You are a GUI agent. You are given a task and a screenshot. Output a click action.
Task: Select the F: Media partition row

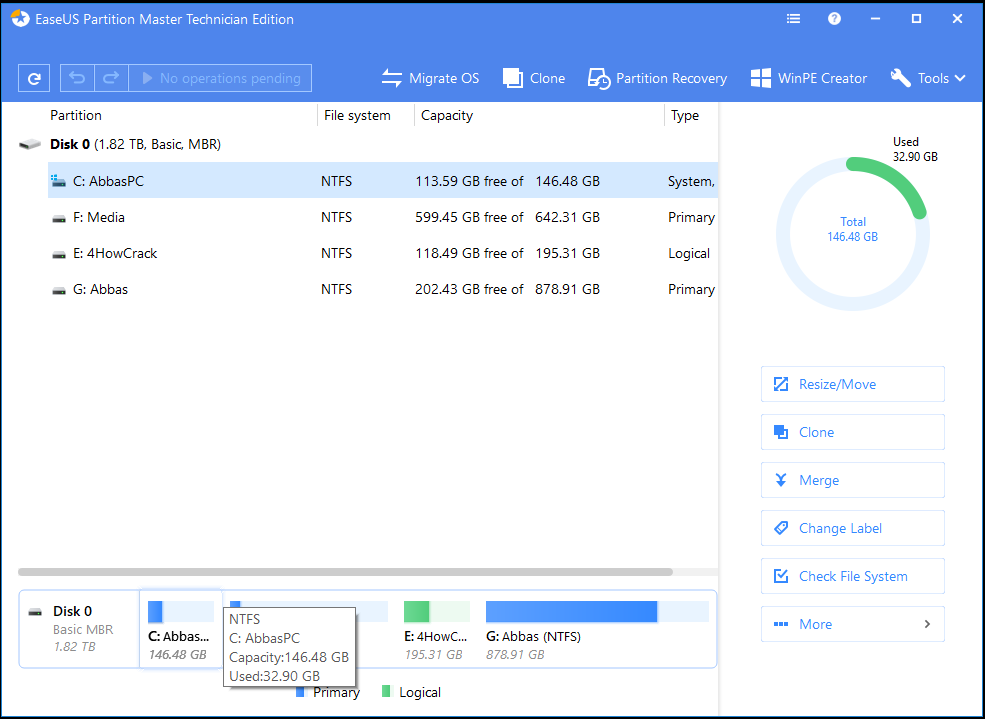click(x=383, y=217)
